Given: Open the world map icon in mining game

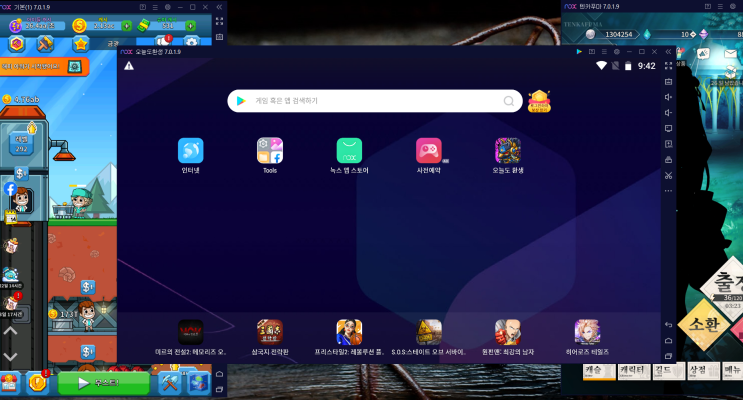Looking at the screenshot, I should (199, 383).
